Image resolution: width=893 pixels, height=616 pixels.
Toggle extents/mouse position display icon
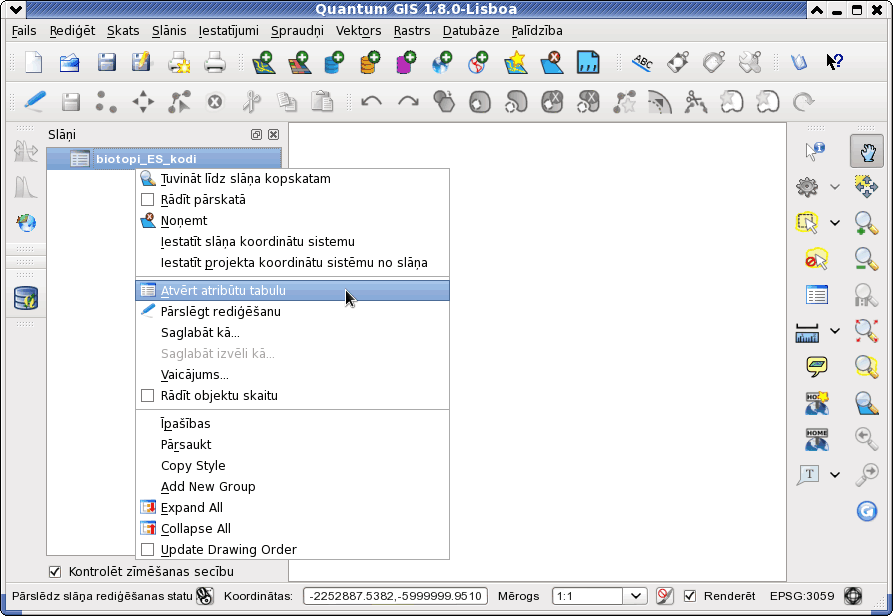click(x=204, y=596)
